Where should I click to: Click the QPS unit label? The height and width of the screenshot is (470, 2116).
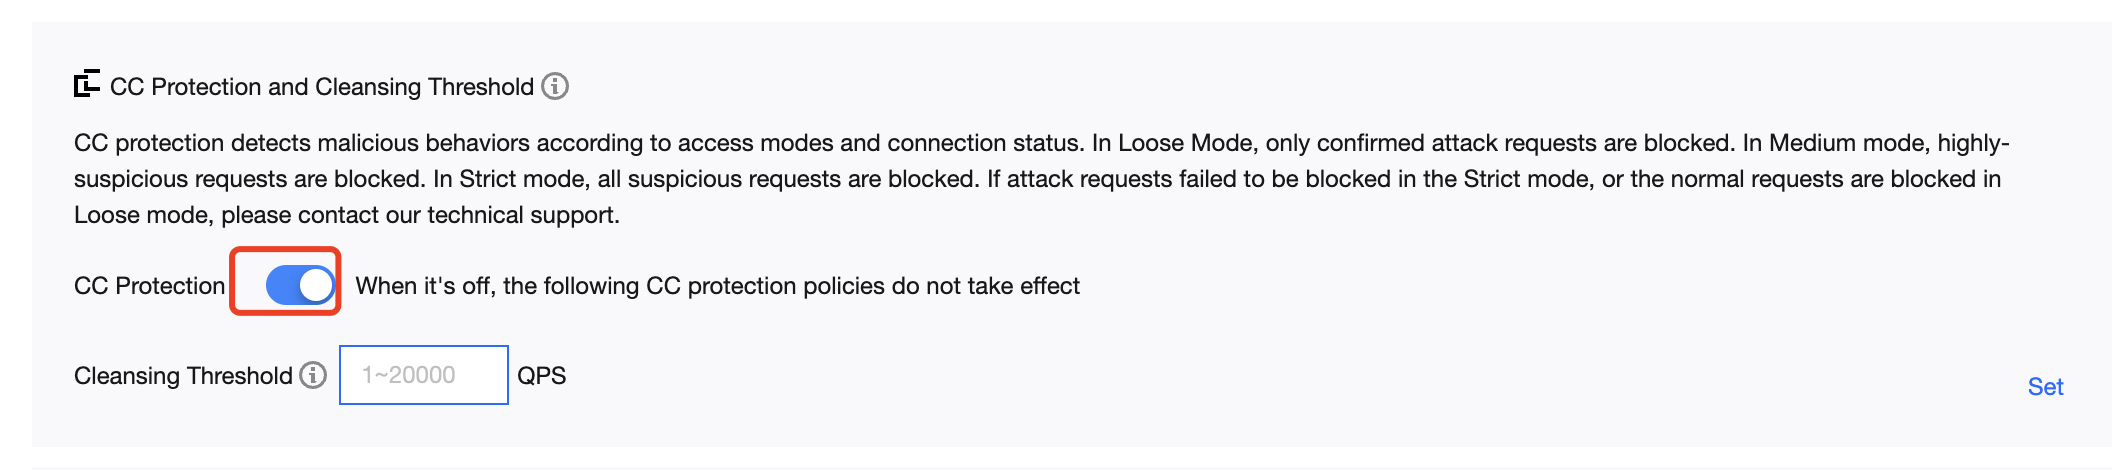click(x=541, y=376)
